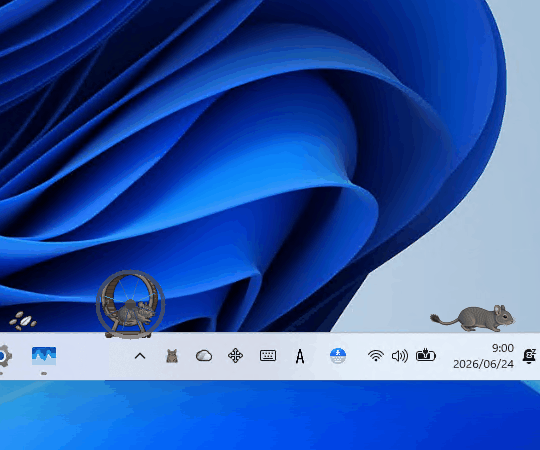Toggle the IME input mode 'A' indicator
The height and width of the screenshot is (450, 540).
click(300, 356)
